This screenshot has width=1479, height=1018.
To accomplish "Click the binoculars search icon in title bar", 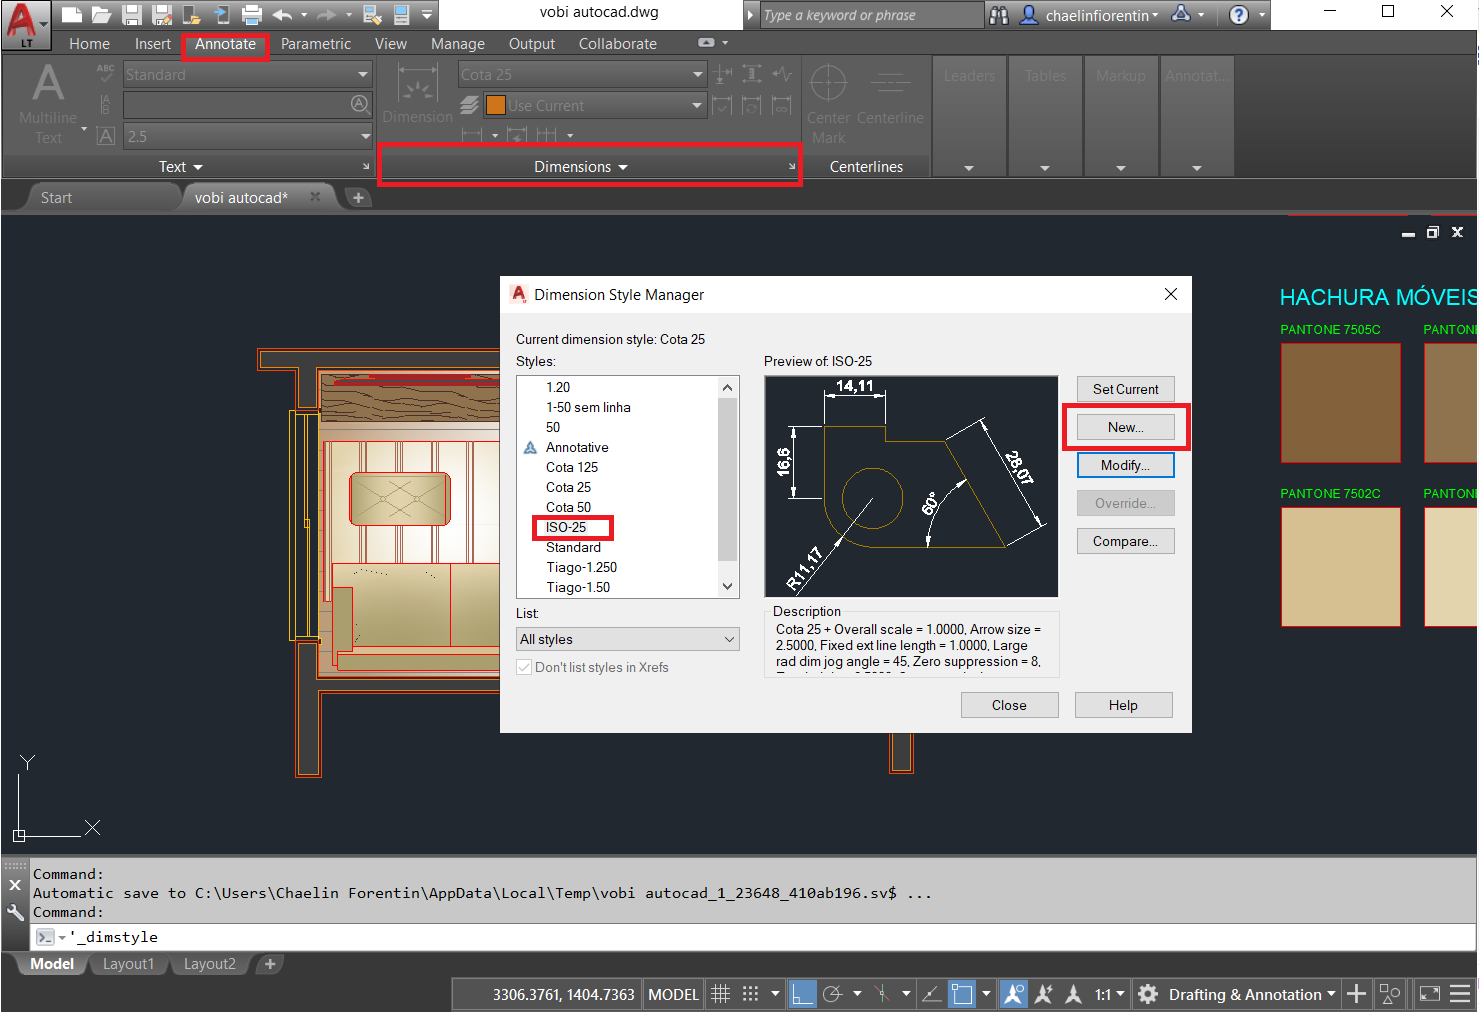I will tap(999, 14).
